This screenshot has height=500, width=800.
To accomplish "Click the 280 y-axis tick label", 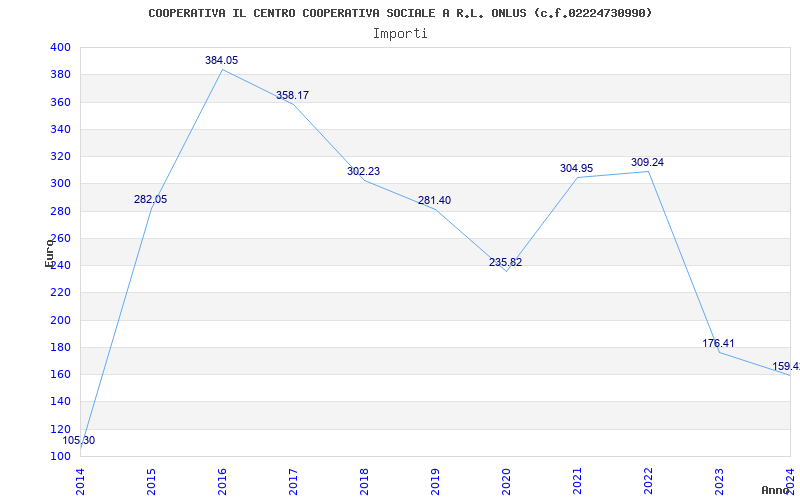I will click(x=60, y=211).
